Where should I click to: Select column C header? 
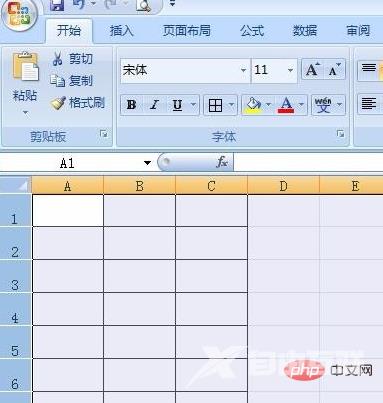pos(211,185)
